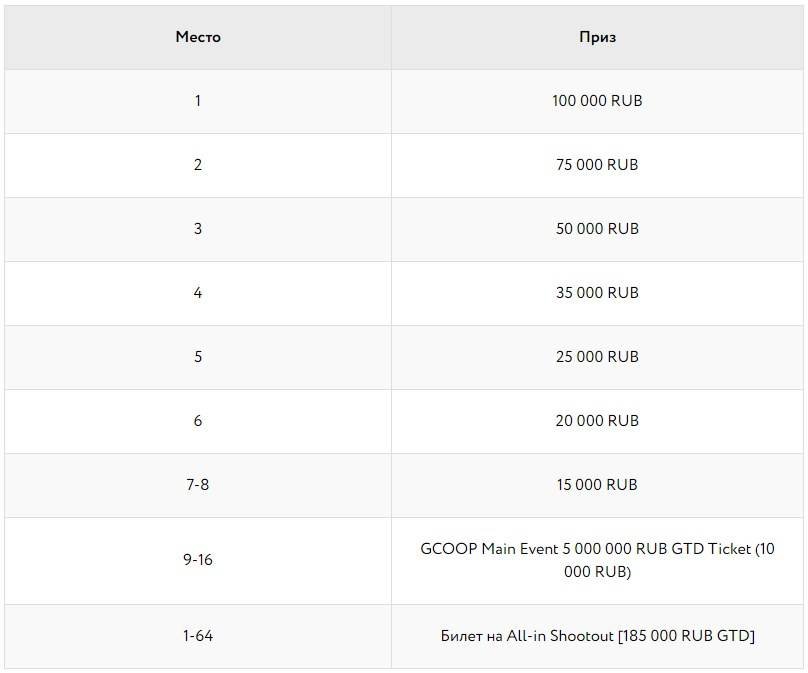Select the place 2 cell
This screenshot has height=673, width=808.
197,165
